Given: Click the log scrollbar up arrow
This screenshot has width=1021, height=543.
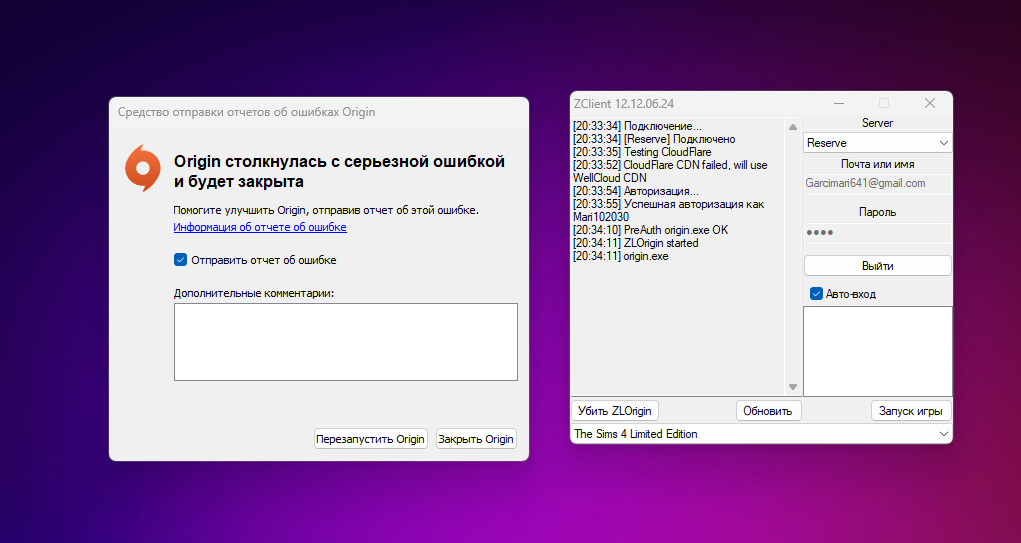Looking at the screenshot, I should pyautogui.click(x=793, y=127).
